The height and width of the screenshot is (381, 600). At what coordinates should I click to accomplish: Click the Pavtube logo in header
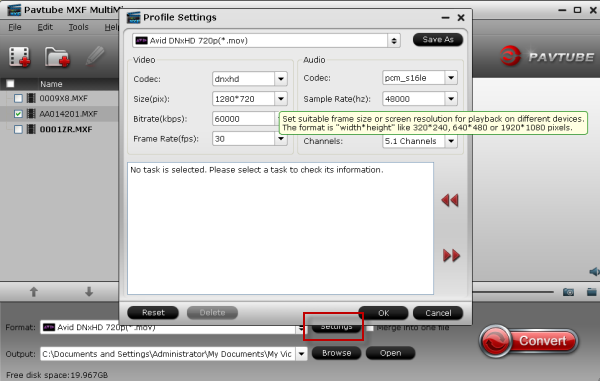(x=547, y=56)
